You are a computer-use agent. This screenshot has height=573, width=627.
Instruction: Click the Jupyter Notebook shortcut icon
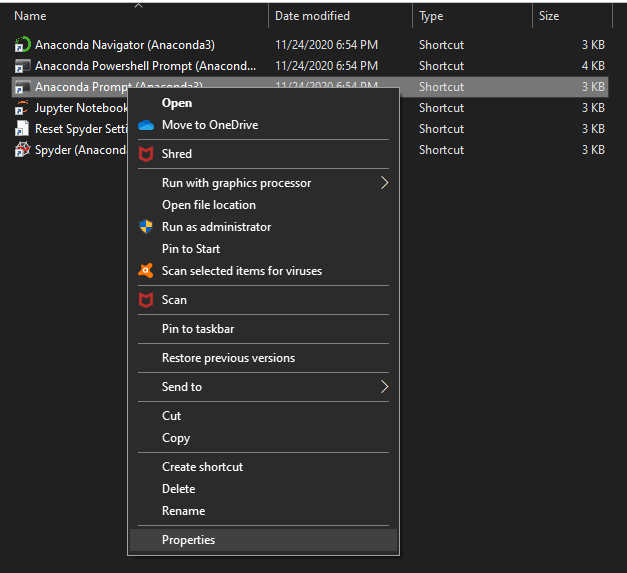pyautogui.click(x=22, y=108)
